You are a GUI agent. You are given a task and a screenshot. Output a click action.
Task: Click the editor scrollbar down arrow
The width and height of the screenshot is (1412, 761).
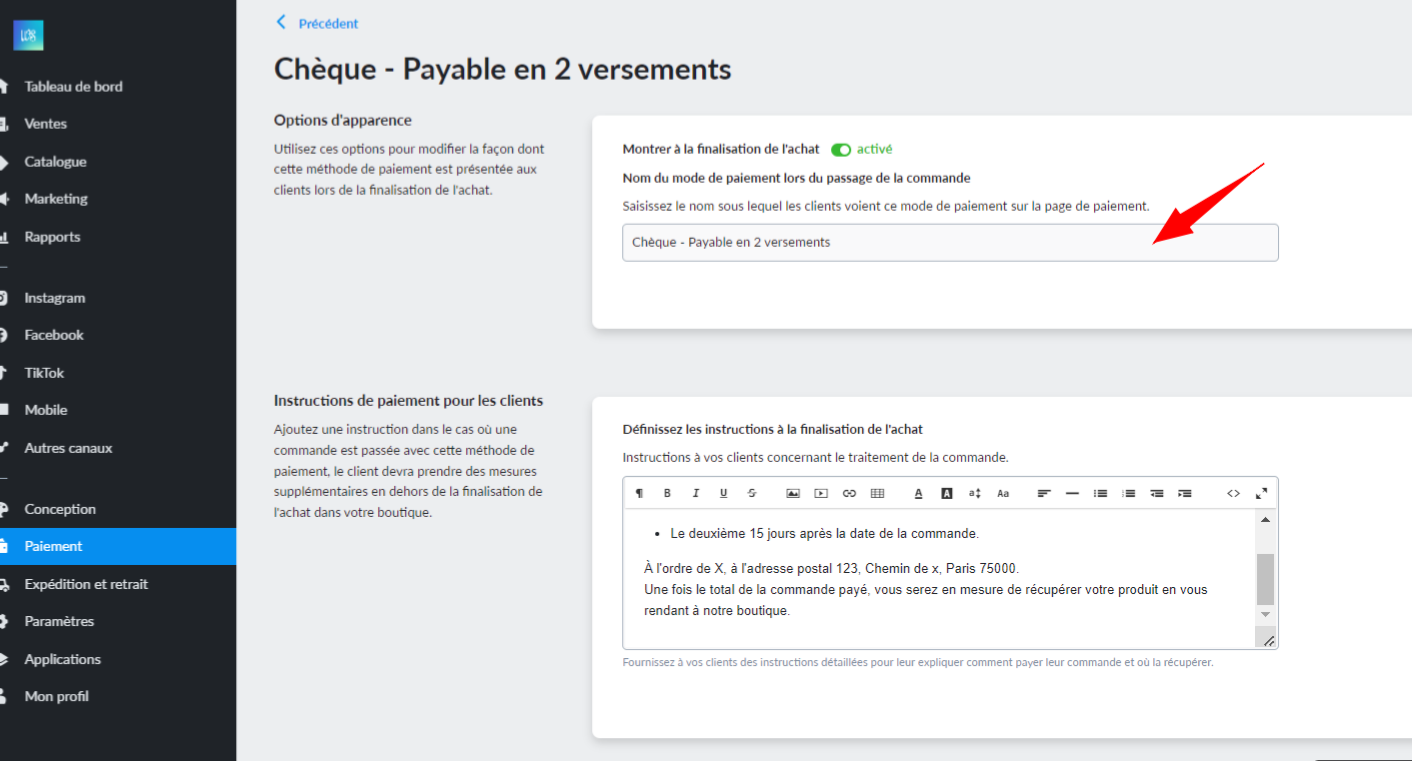point(1265,614)
